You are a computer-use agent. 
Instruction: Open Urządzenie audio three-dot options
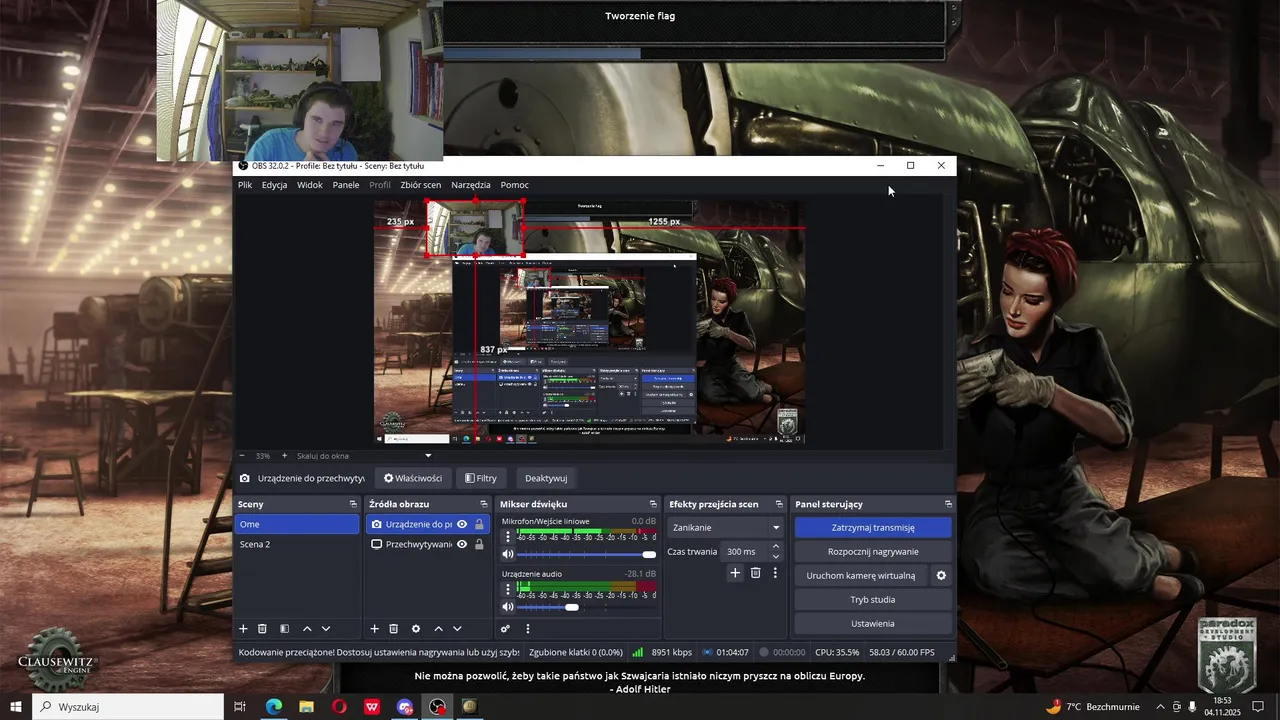(x=507, y=590)
